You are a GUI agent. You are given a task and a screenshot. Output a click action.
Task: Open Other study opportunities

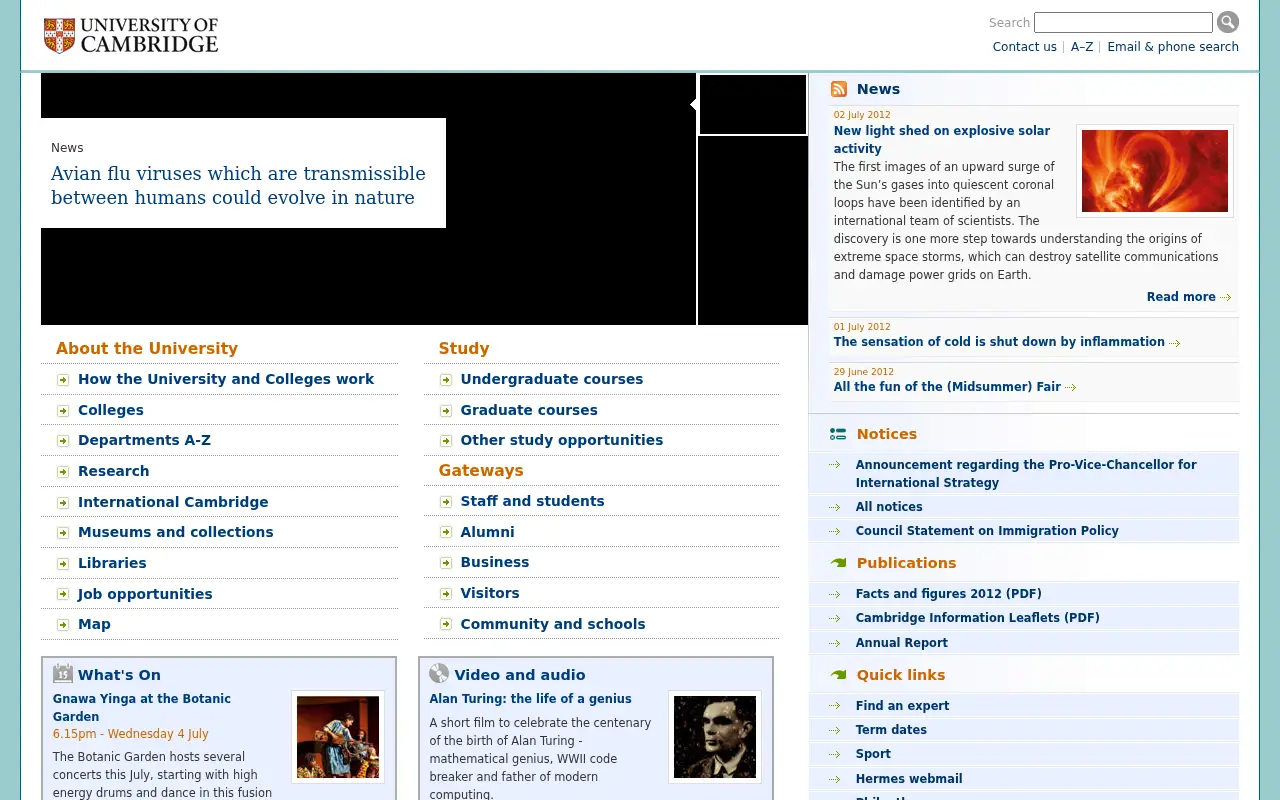pyautogui.click(x=562, y=440)
